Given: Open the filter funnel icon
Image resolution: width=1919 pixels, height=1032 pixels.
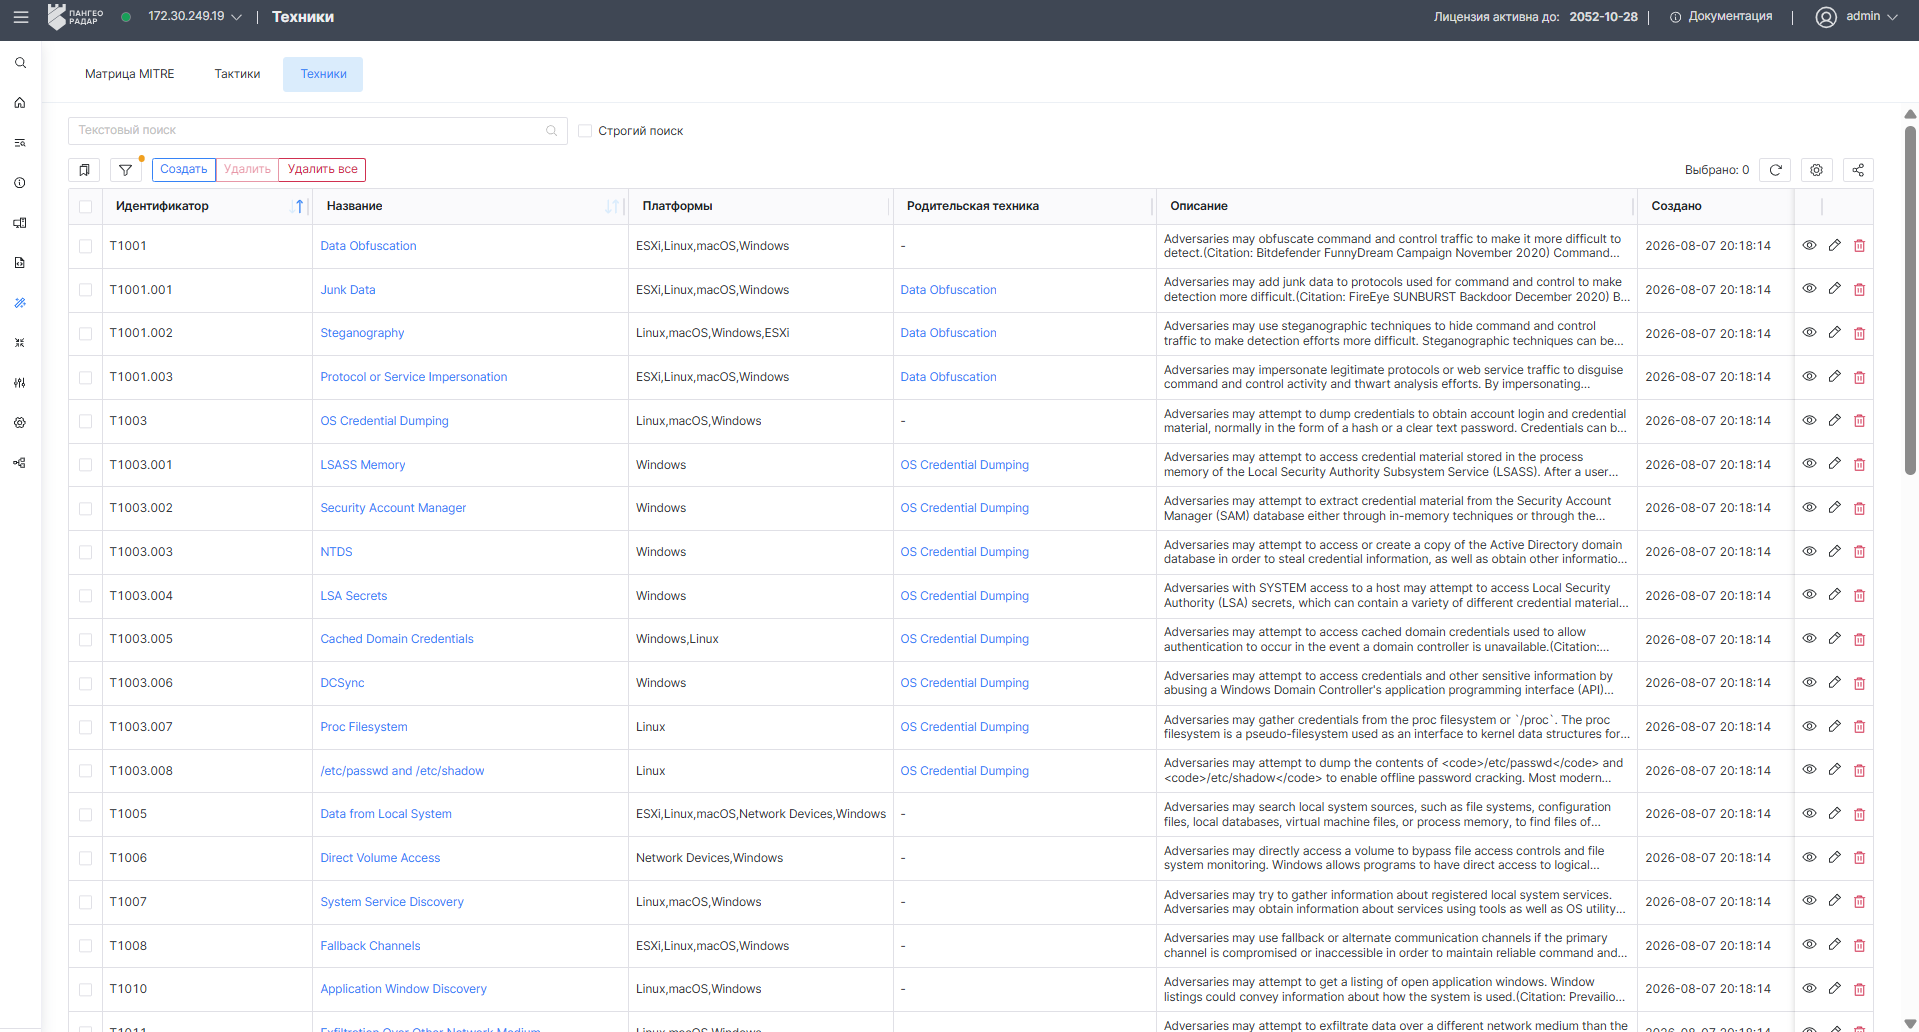Looking at the screenshot, I should pyautogui.click(x=125, y=170).
